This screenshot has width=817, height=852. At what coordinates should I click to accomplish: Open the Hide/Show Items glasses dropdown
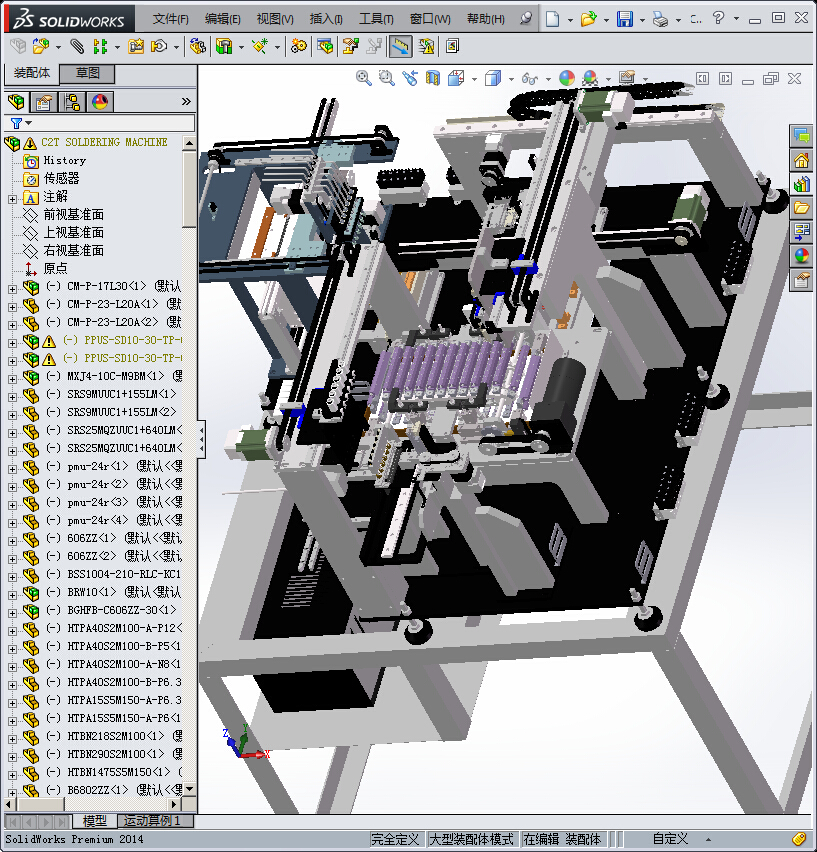point(548,79)
